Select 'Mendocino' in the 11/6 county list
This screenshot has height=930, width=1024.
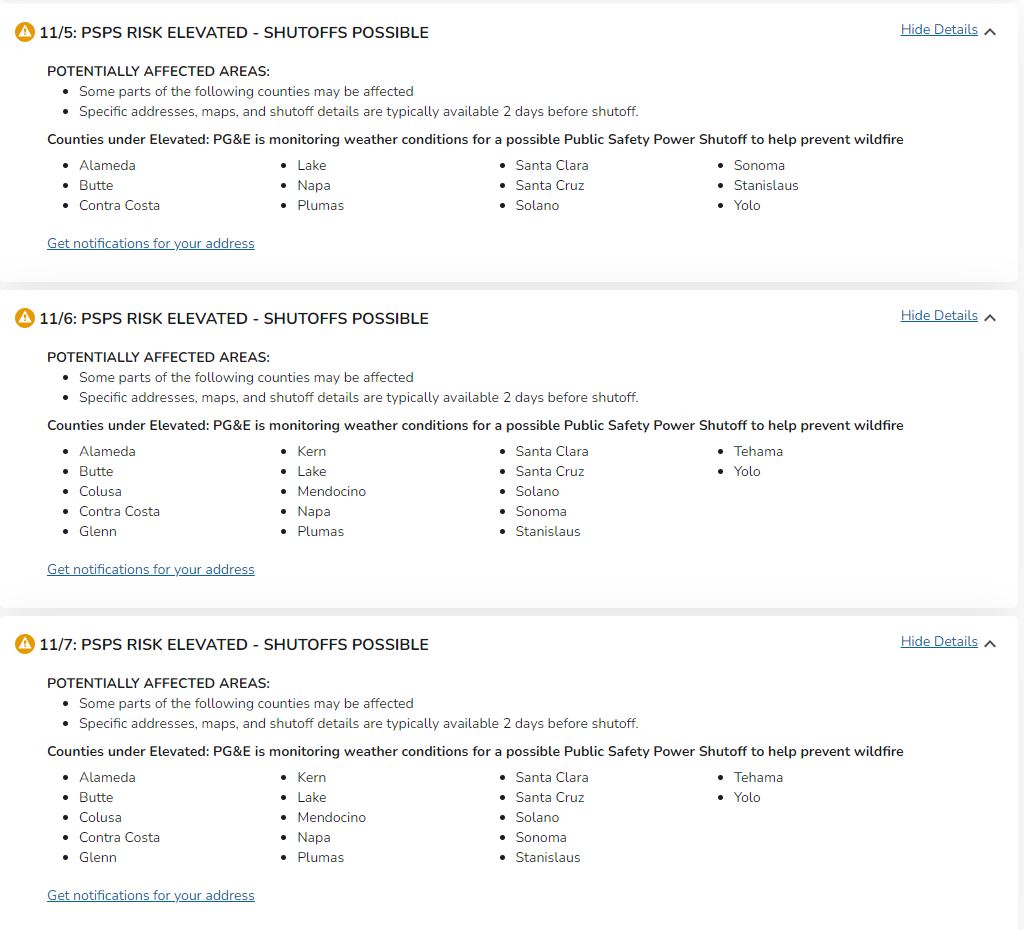pyautogui.click(x=331, y=491)
